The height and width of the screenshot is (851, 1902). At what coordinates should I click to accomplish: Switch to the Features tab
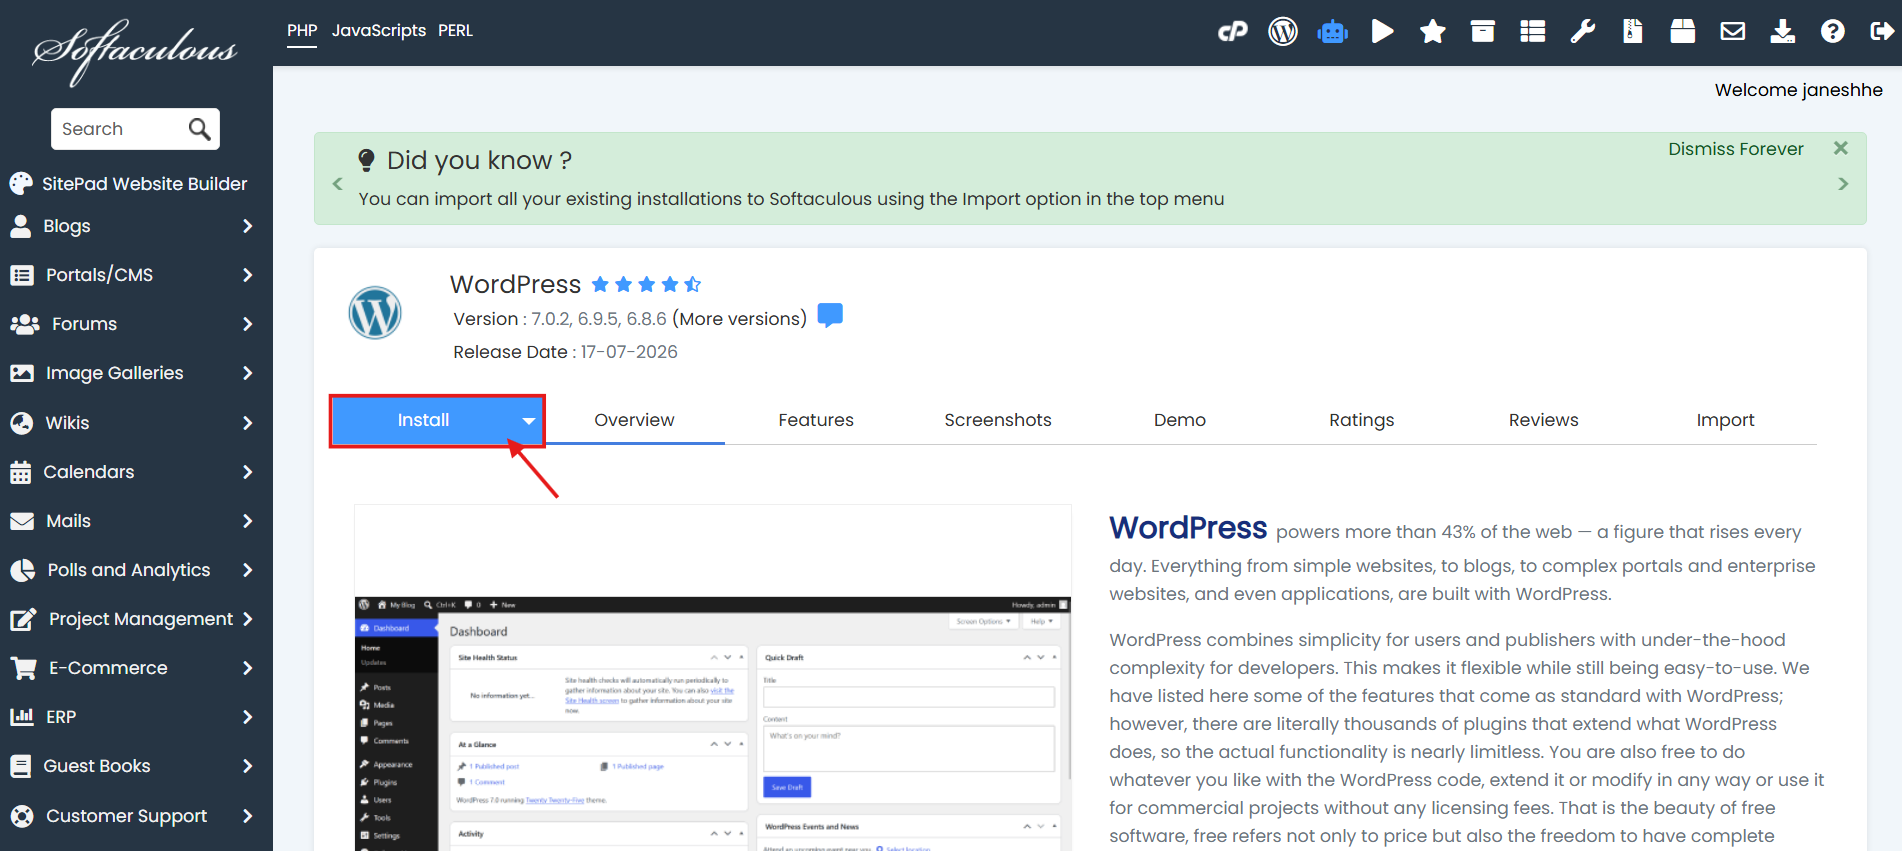[816, 420]
